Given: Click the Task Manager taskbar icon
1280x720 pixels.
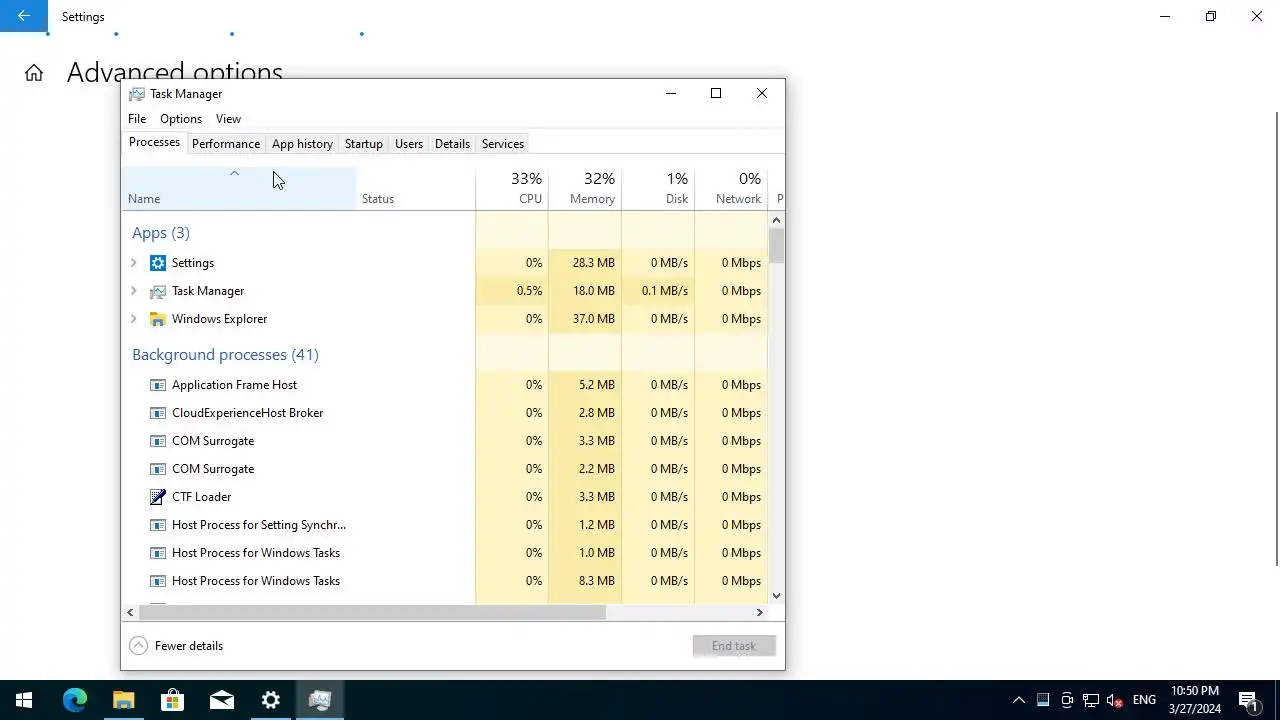Looking at the screenshot, I should click(x=320, y=700).
